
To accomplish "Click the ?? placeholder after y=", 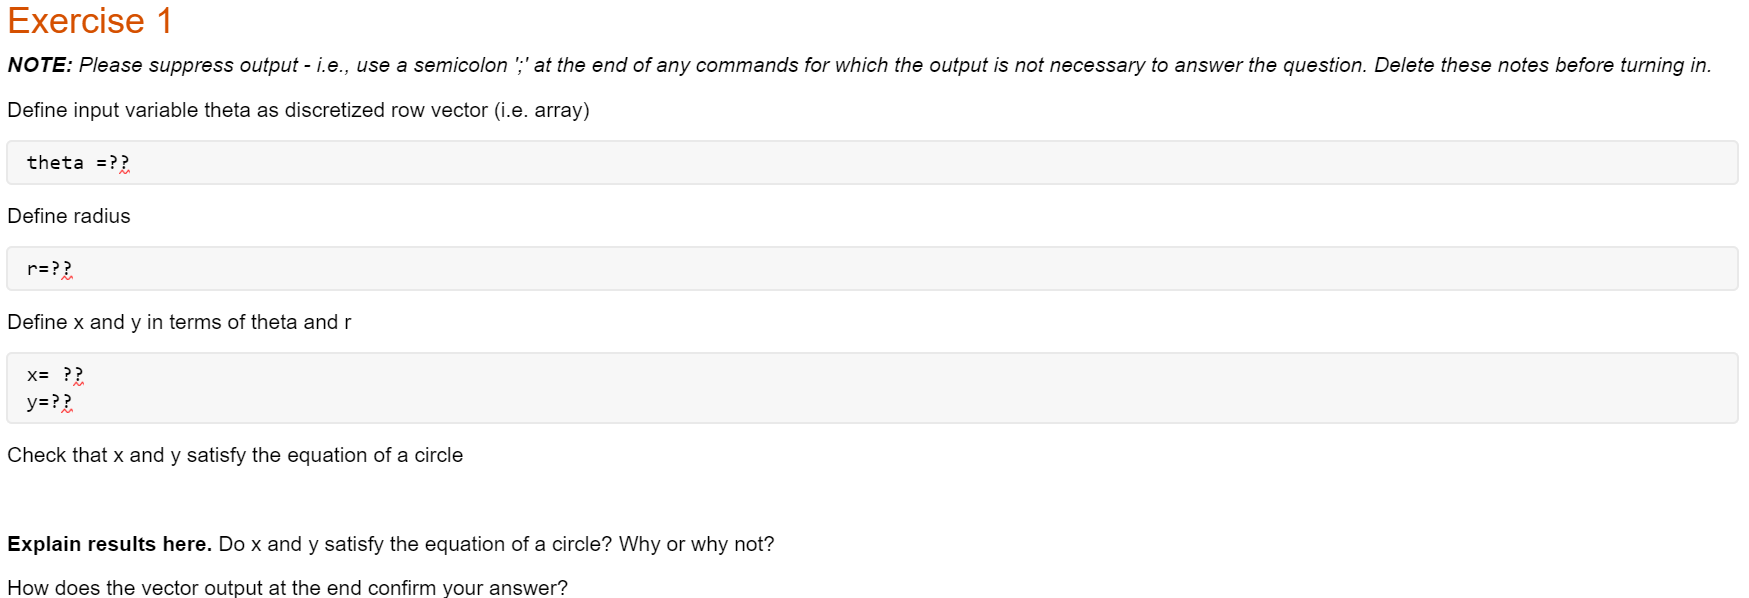I will click(62, 402).
